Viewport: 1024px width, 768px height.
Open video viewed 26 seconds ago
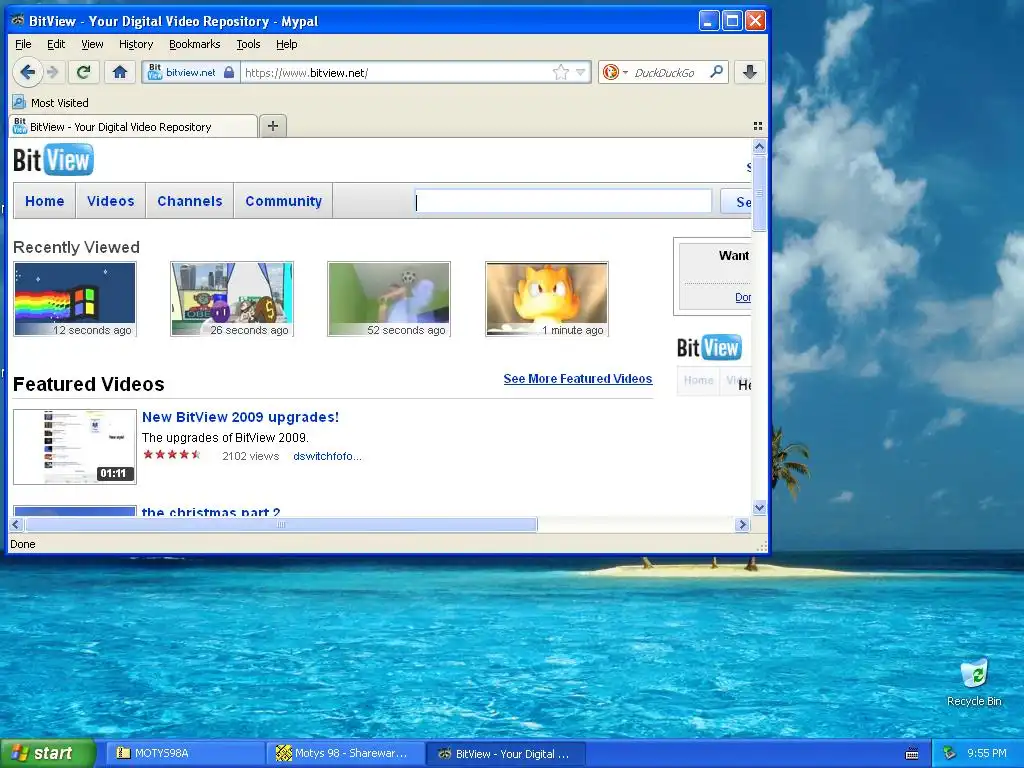click(x=232, y=299)
